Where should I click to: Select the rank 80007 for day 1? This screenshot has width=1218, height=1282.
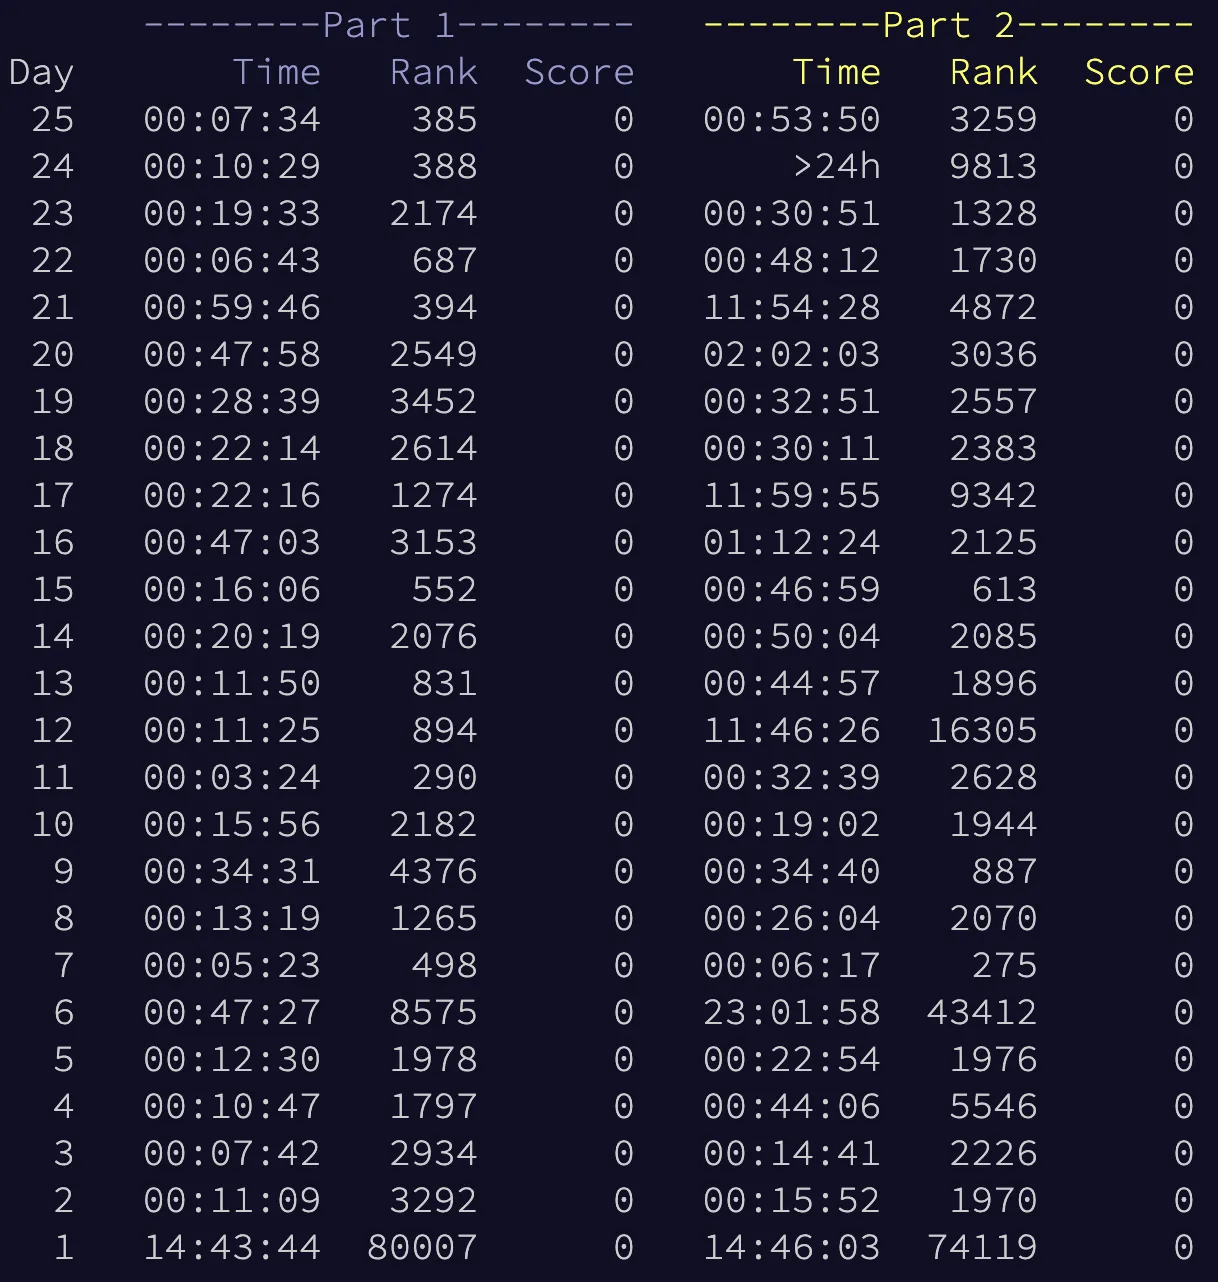tap(419, 1247)
